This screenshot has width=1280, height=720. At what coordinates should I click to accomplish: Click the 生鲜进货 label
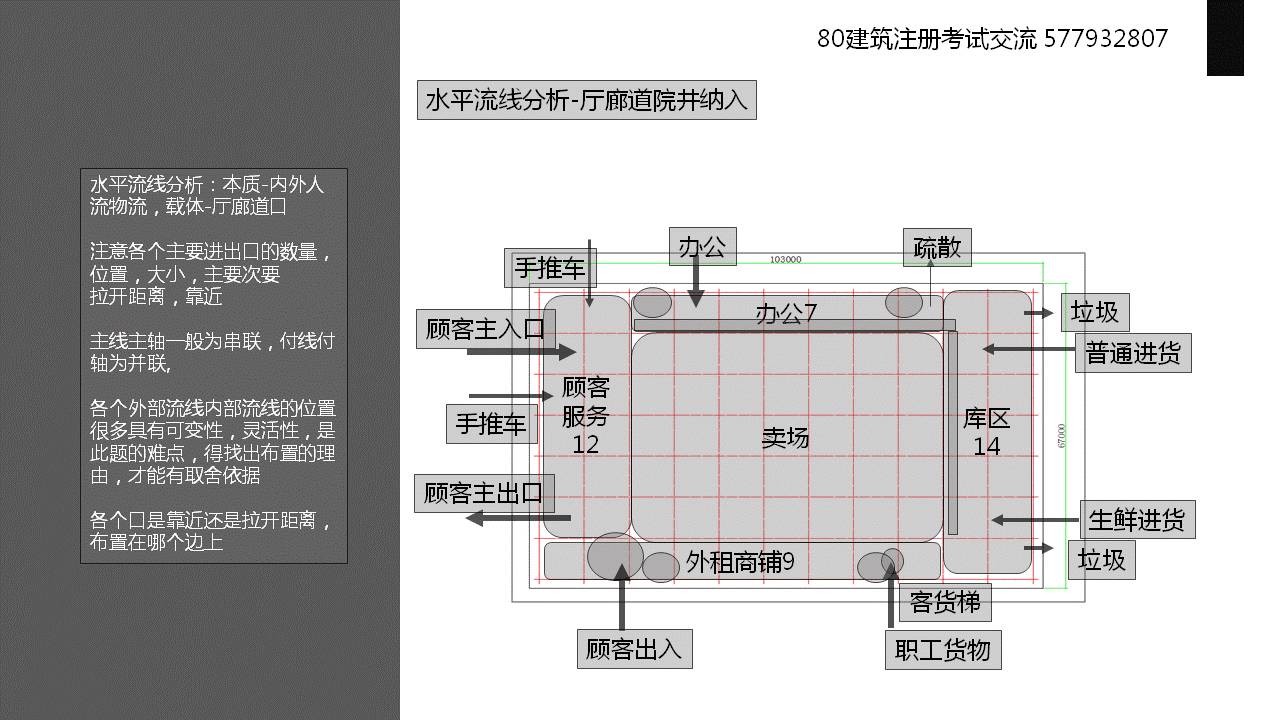[1137, 520]
